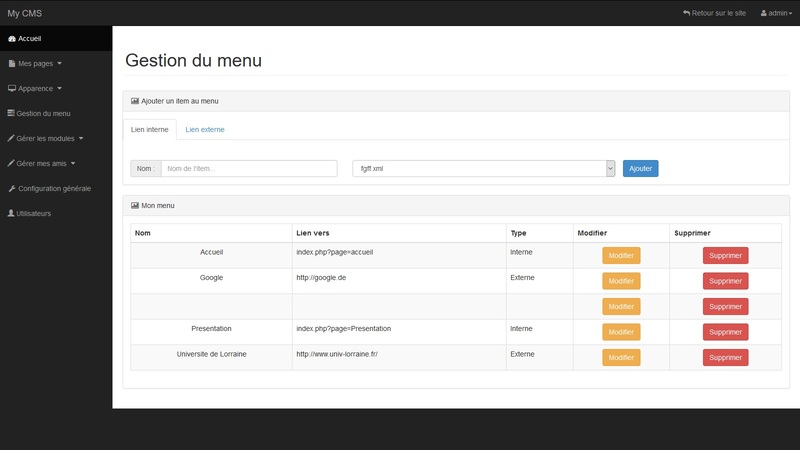Click the Retour sur le site arrow icon
The image size is (800, 450).
click(x=687, y=13)
